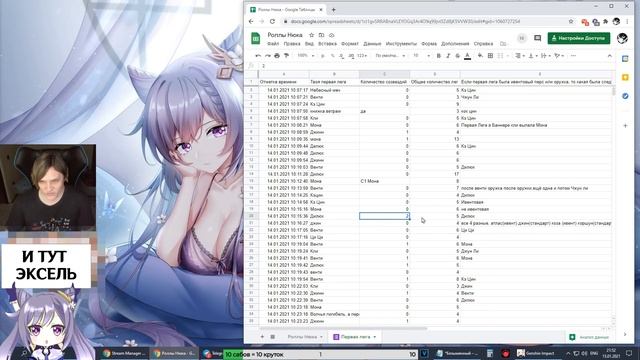Toggle italic formatting
Image resolution: width=640 pixels, height=360 pixels.
(x=448, y=56)
